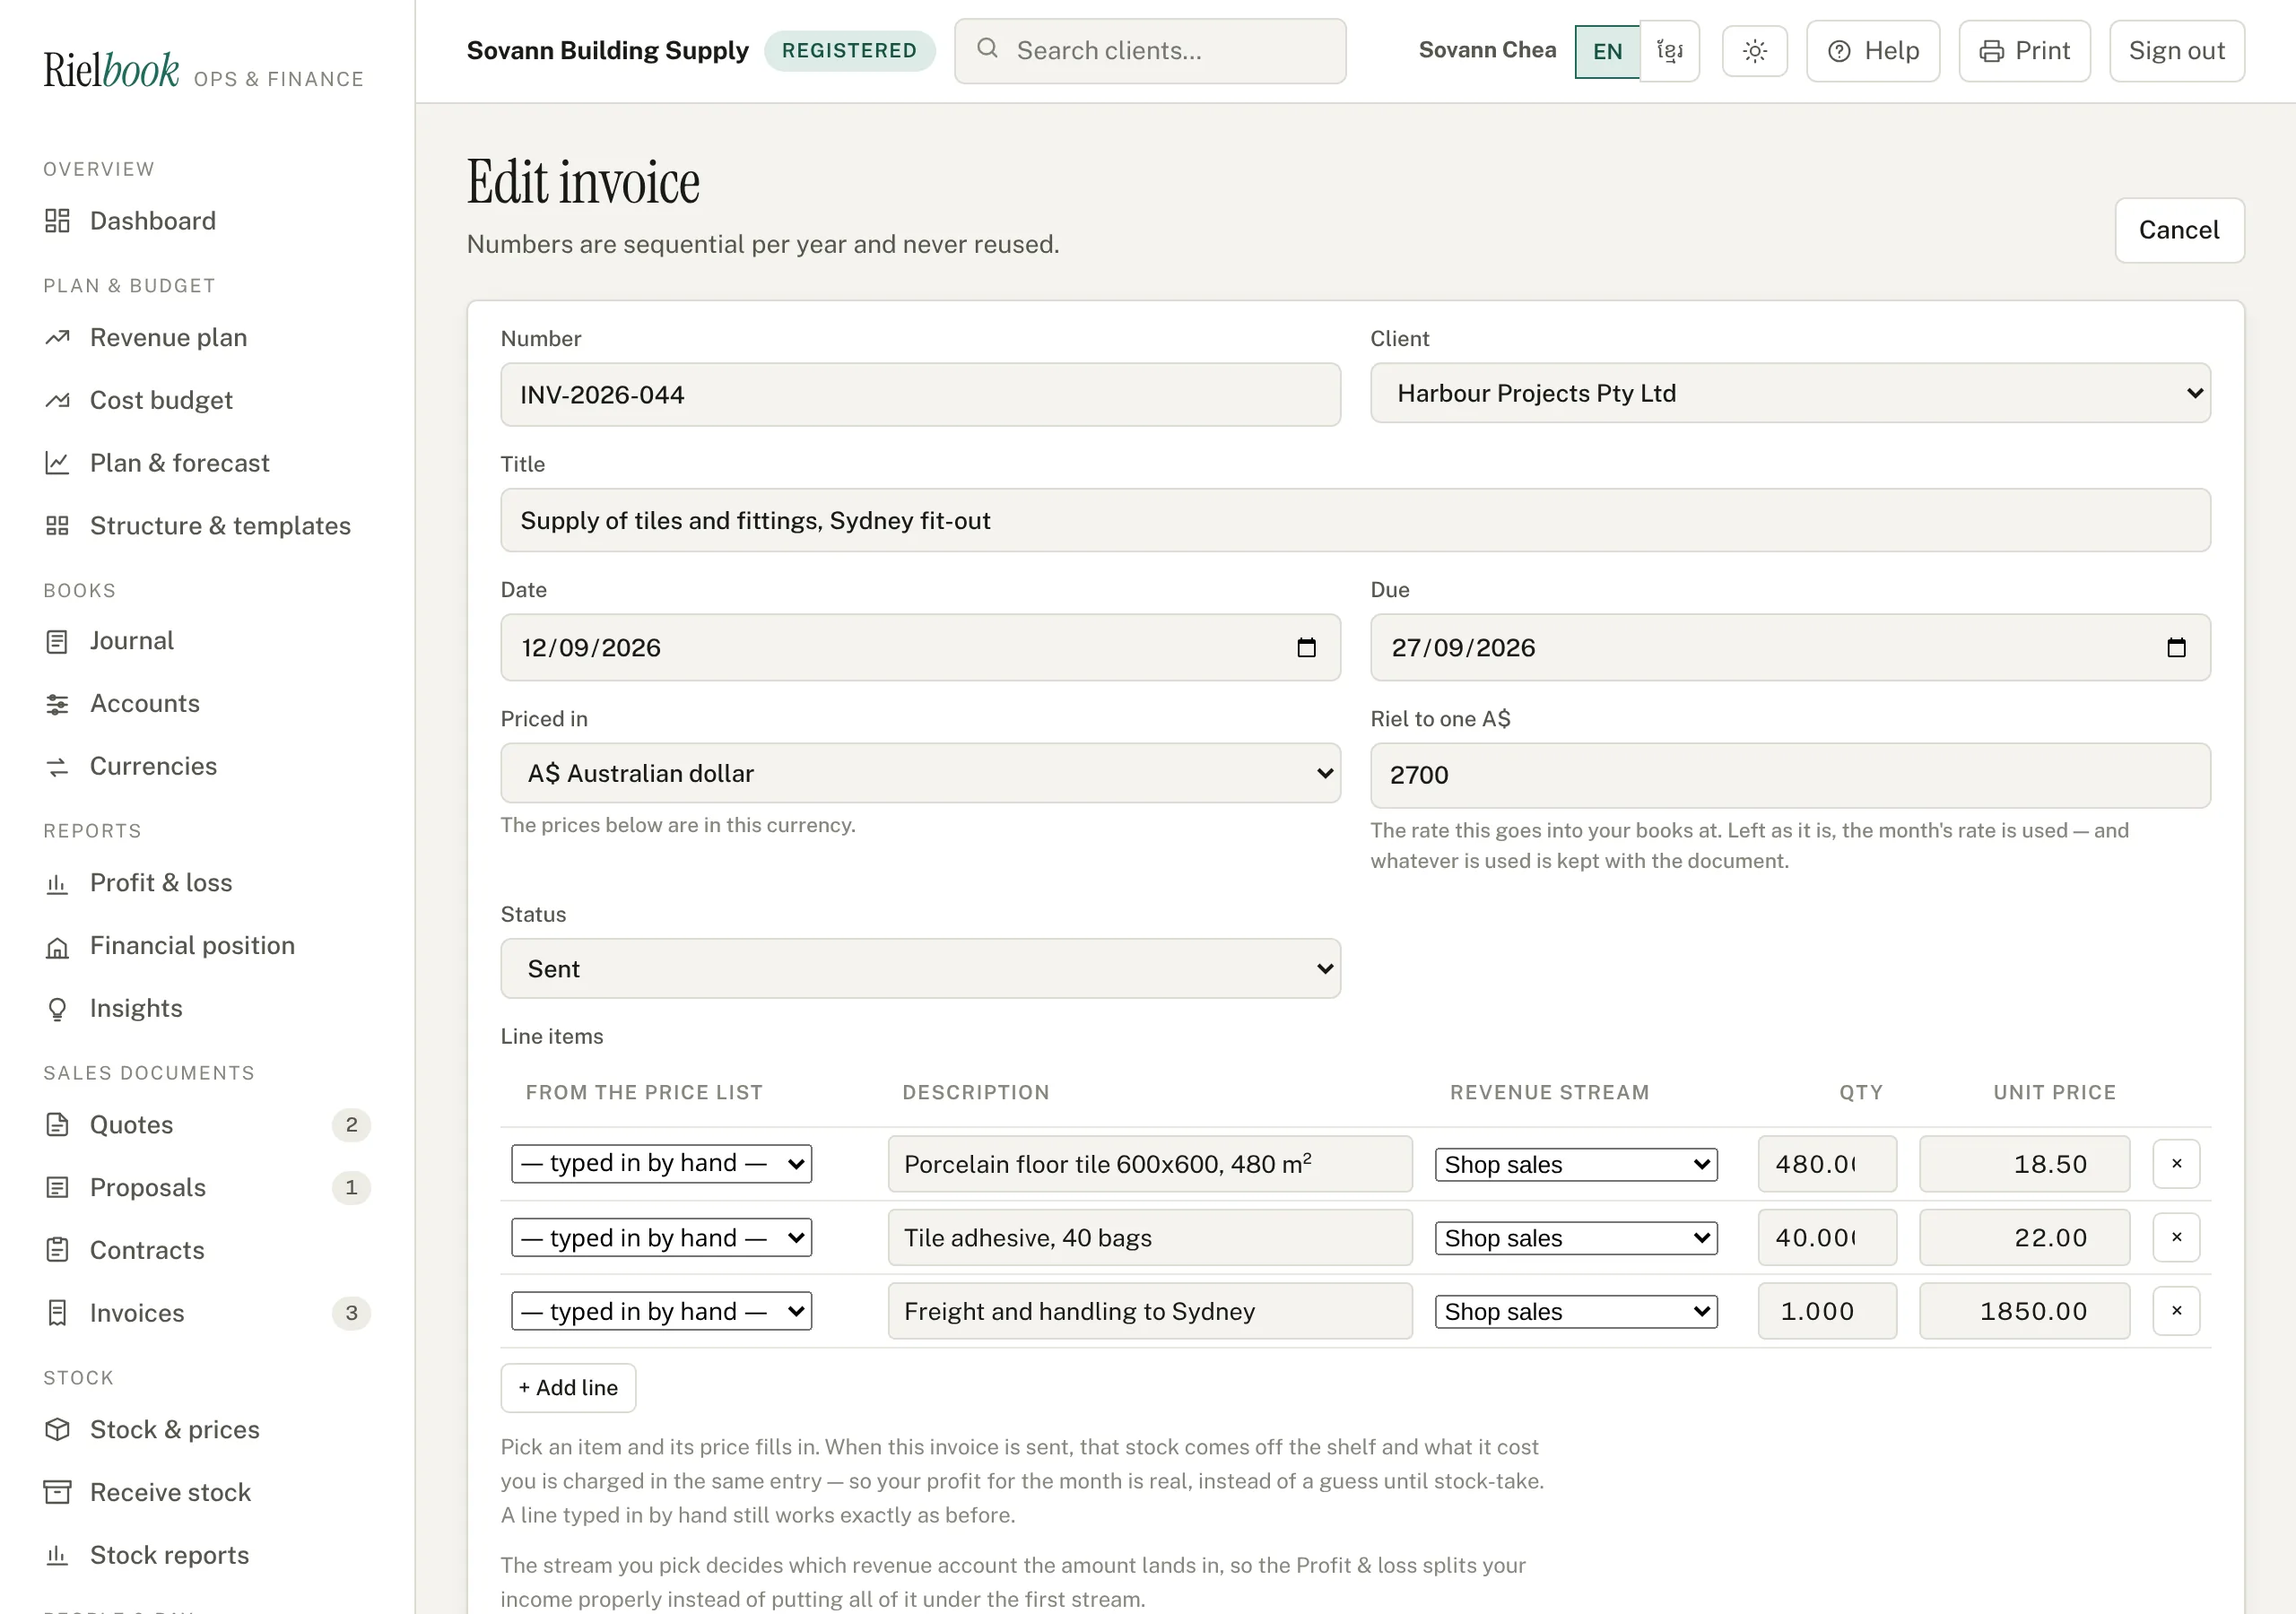Focus the Search clients field

[1150, 51]
